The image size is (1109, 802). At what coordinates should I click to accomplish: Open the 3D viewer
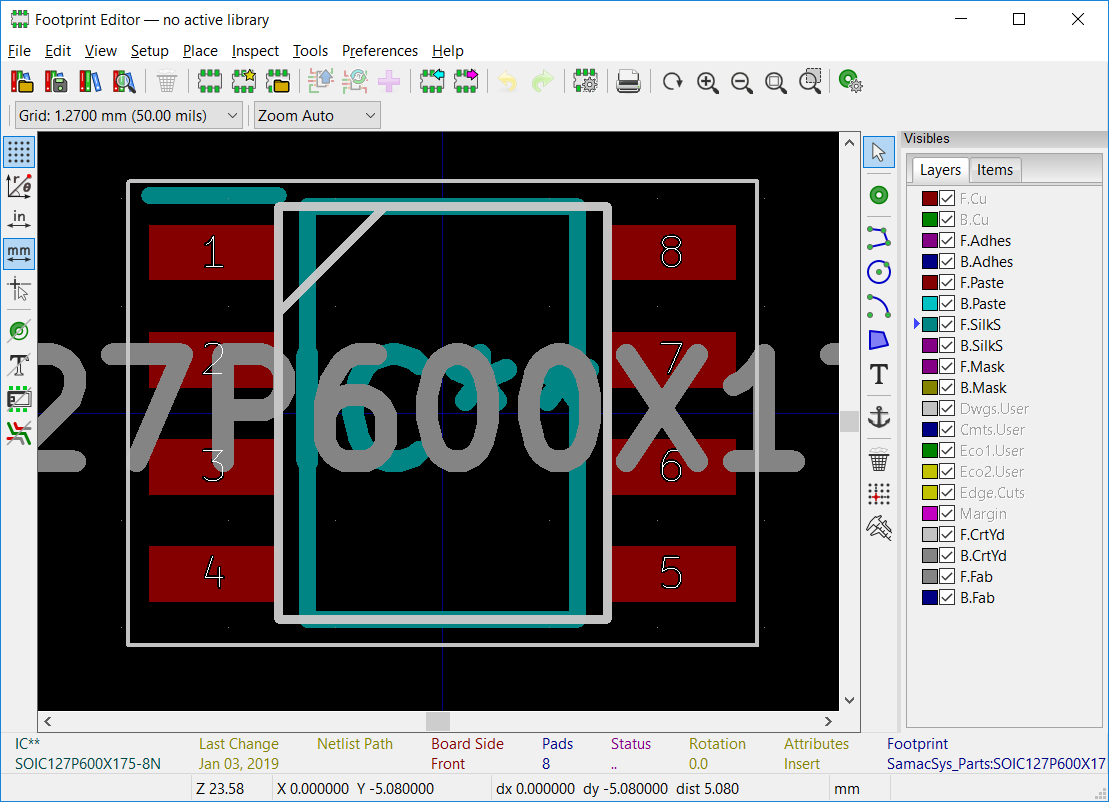851,81
